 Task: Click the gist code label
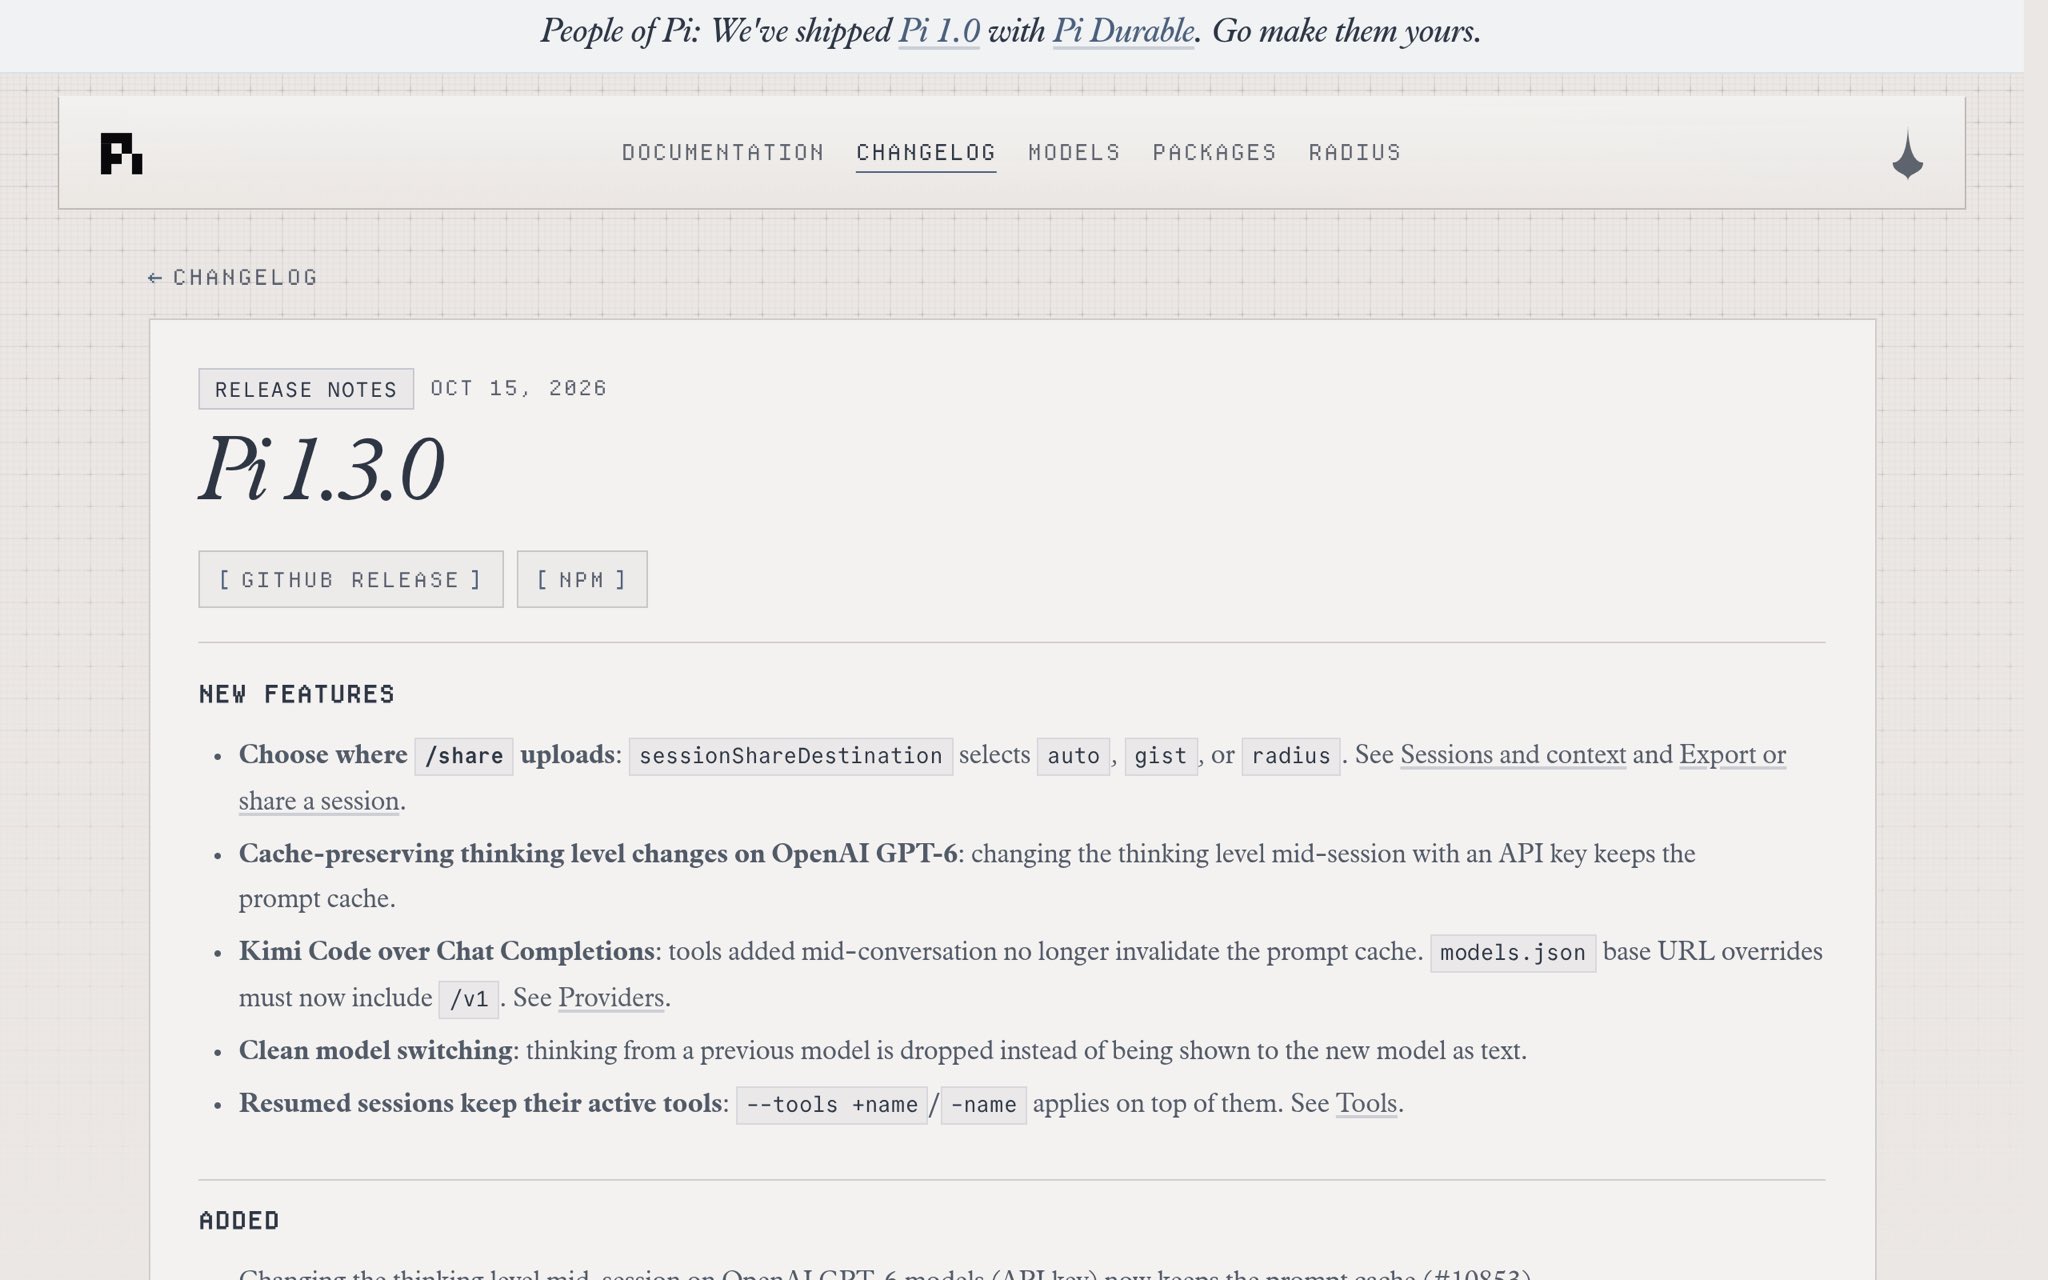coord(1160,756)
